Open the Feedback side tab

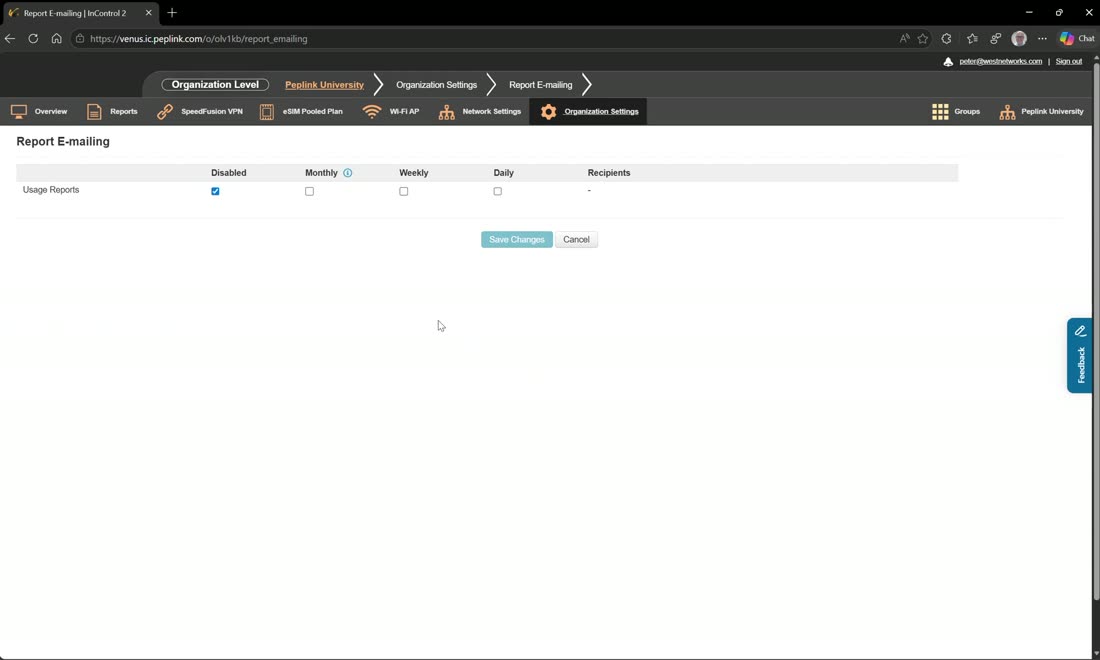(x=1080, y=356)
